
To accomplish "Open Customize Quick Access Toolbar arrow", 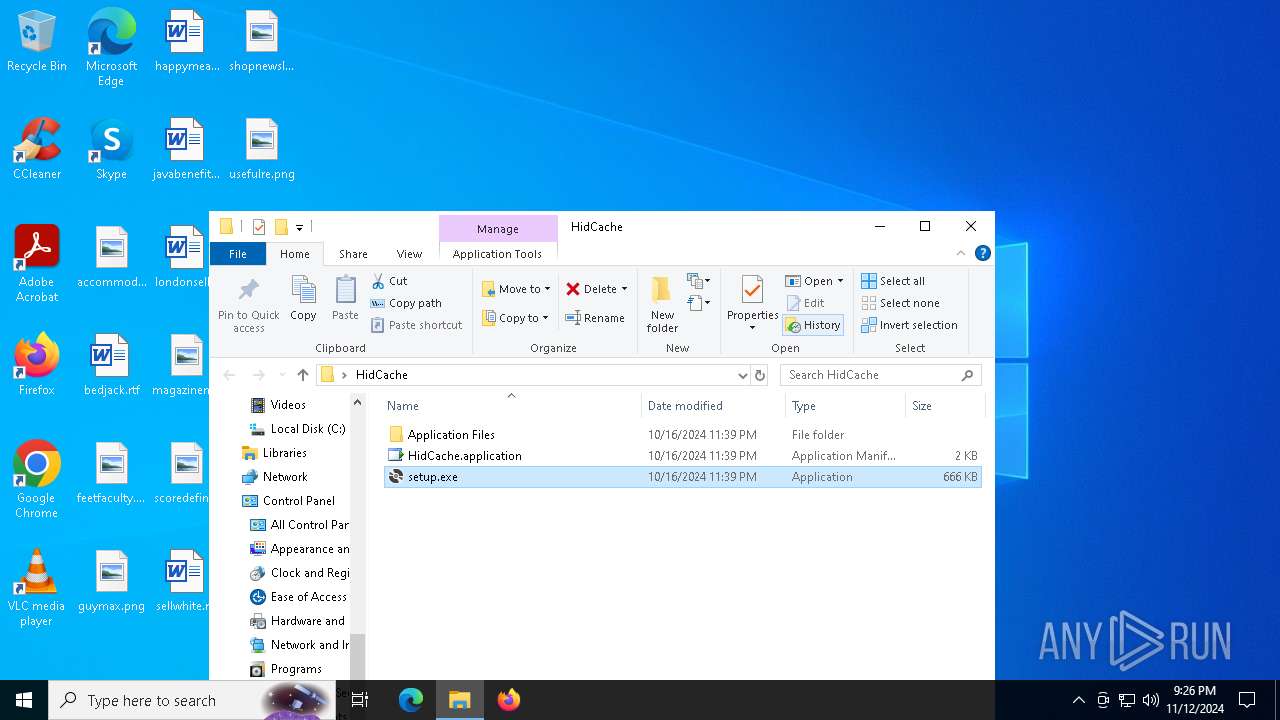I will [x=299, y=227].
